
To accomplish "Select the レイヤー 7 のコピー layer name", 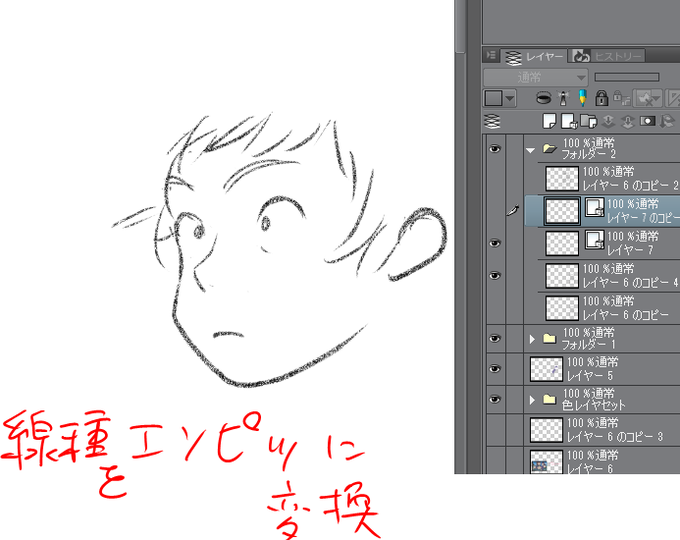I will coord(643,218).
